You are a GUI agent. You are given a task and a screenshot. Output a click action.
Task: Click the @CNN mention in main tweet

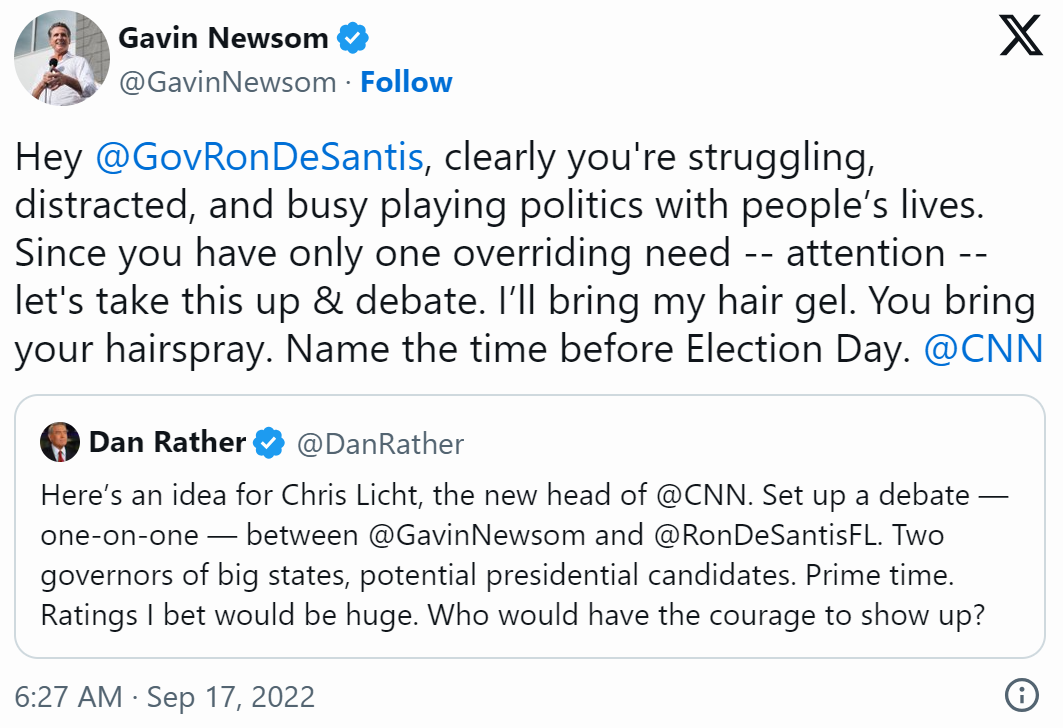984,349
